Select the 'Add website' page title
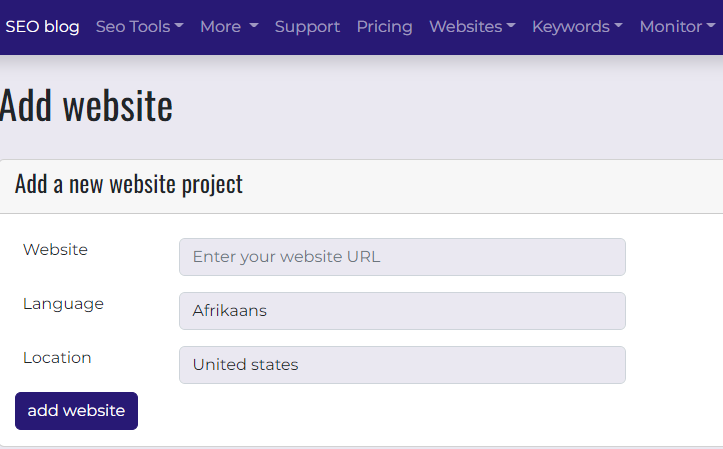The height and width of the screenshot is (449, 723). tap(86, 106)
